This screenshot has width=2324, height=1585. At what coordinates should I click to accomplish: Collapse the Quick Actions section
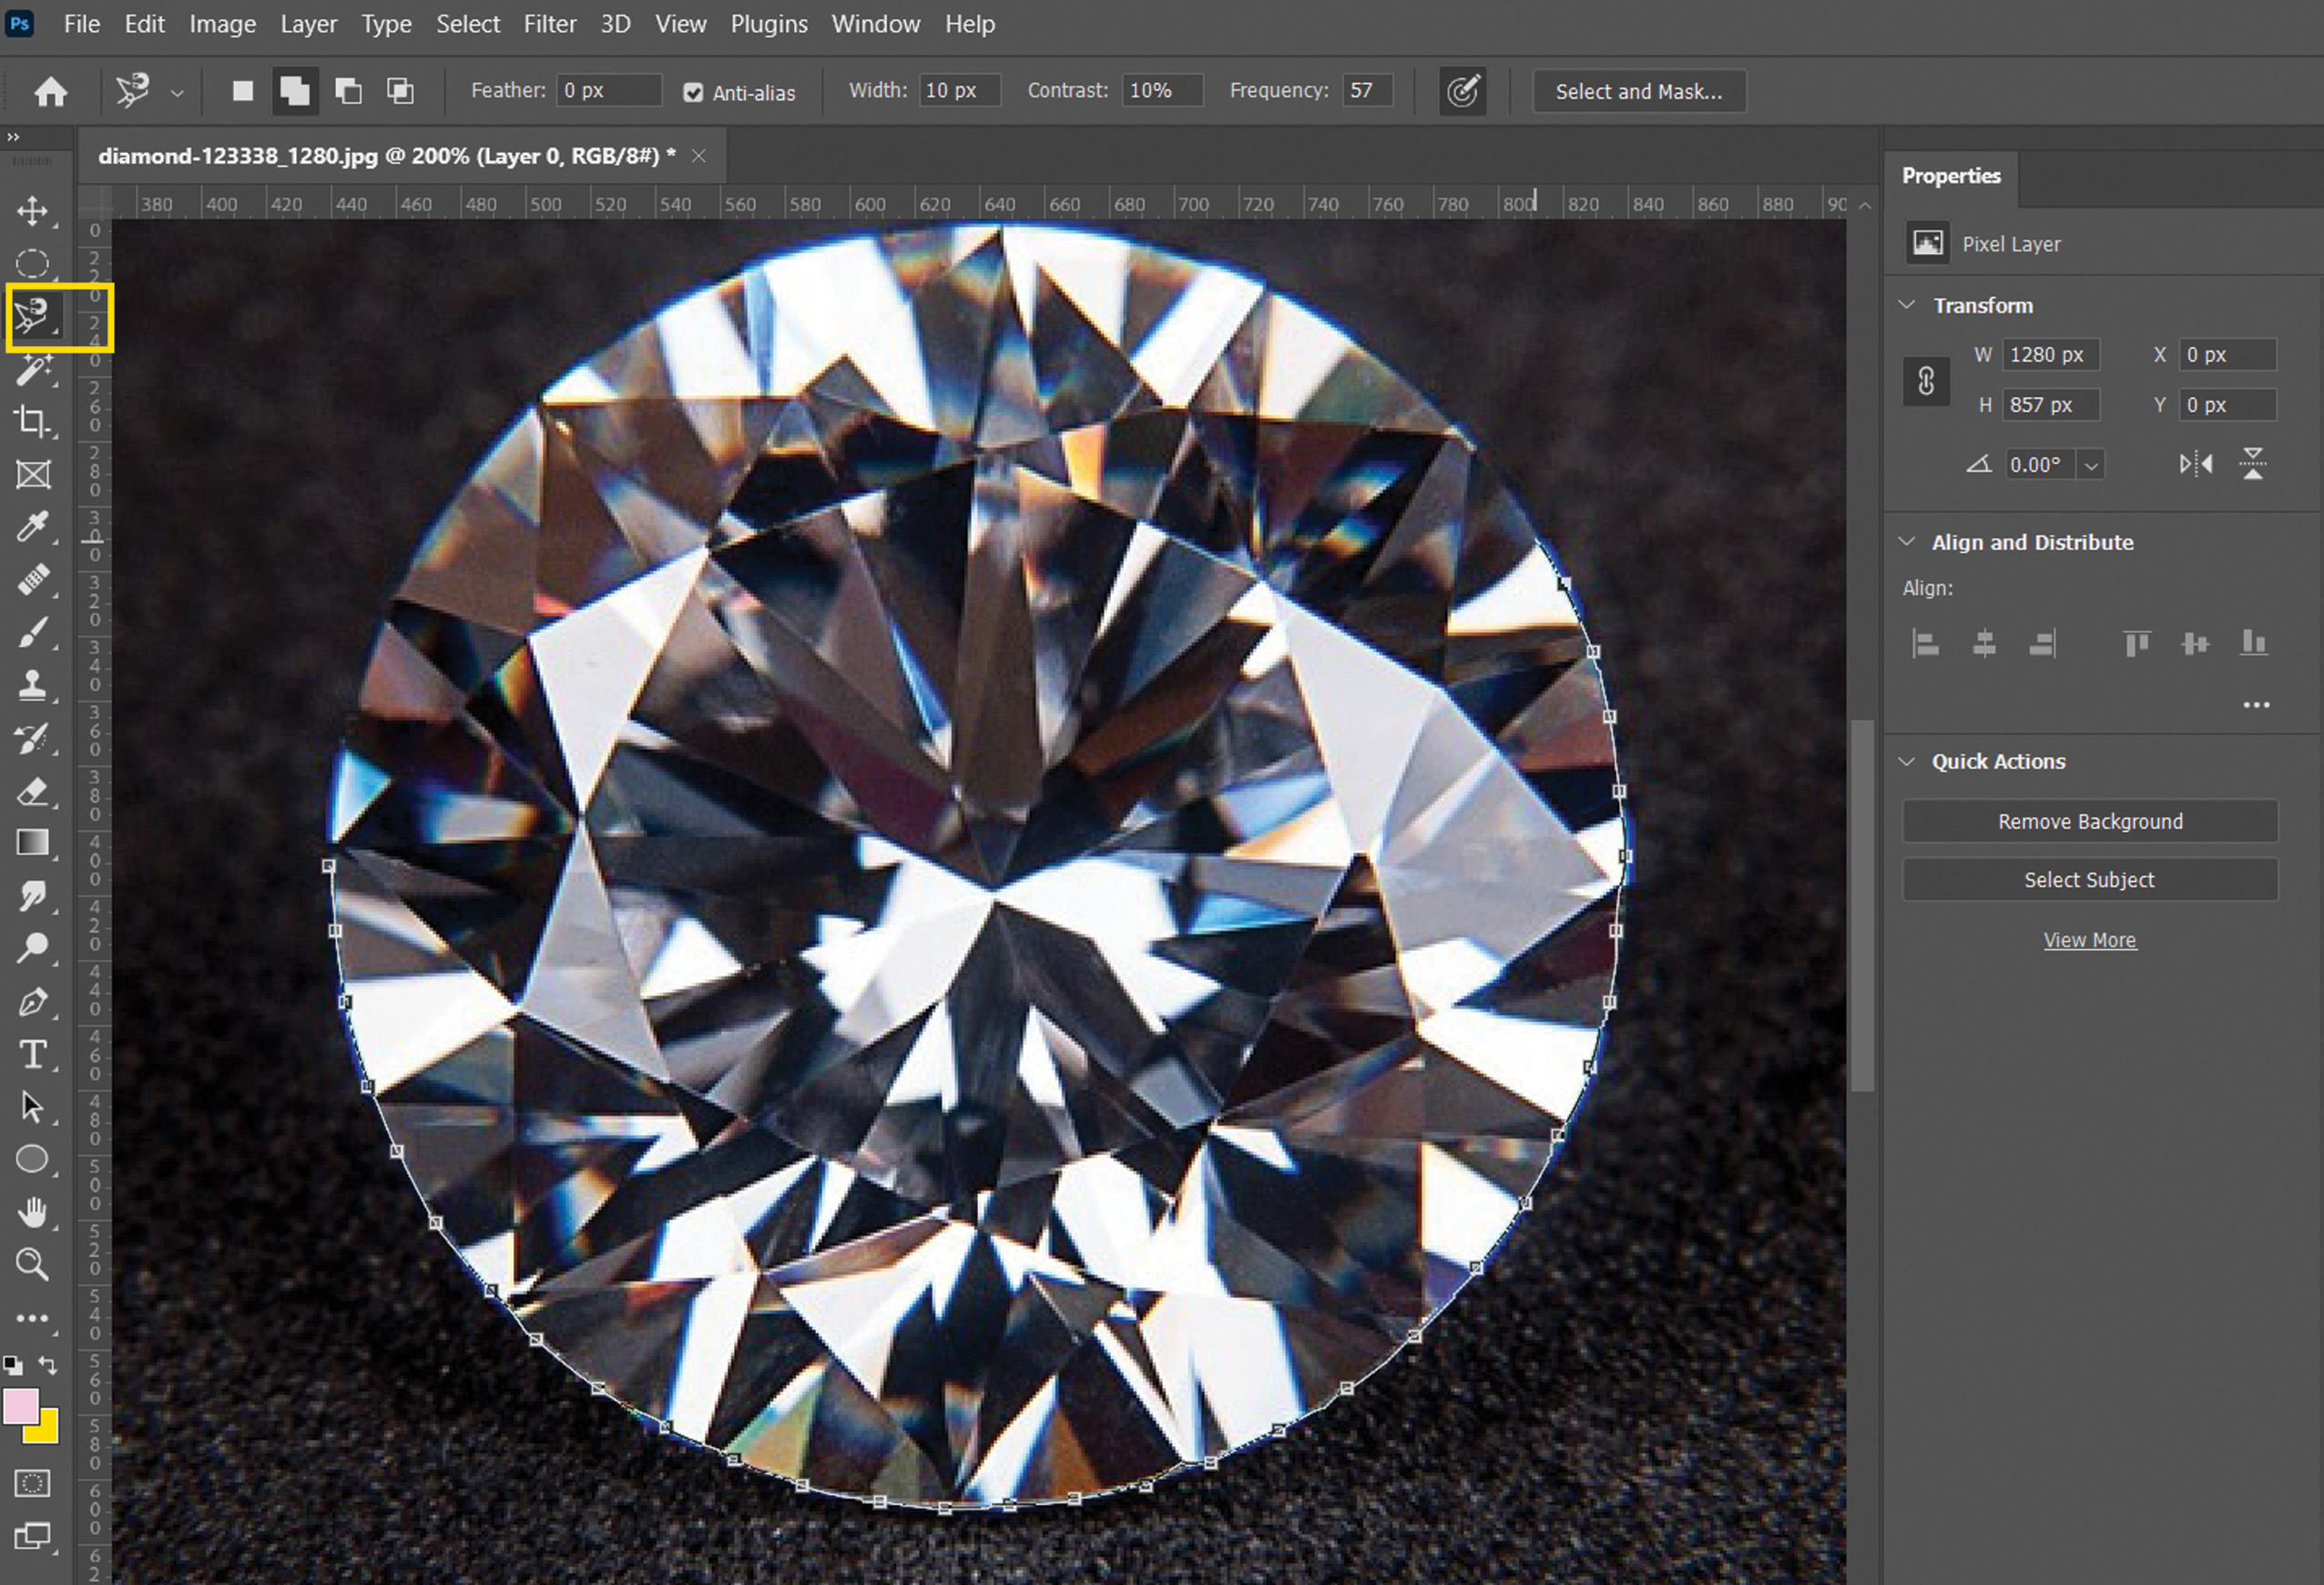(1907, 761)
